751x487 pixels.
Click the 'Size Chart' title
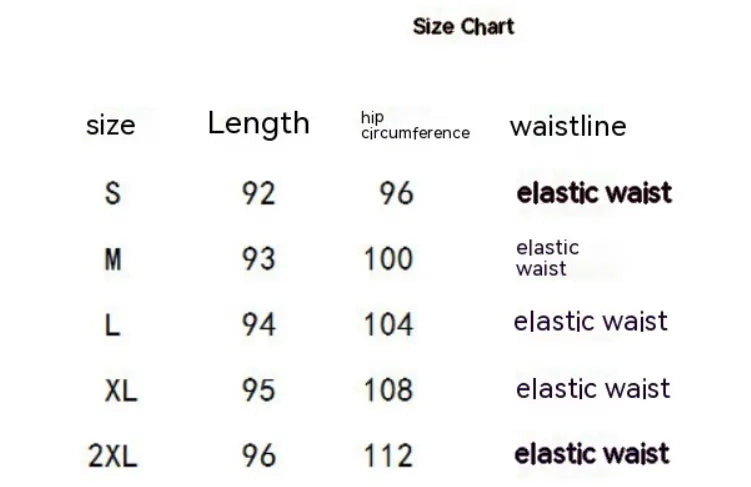click(463, 27)
